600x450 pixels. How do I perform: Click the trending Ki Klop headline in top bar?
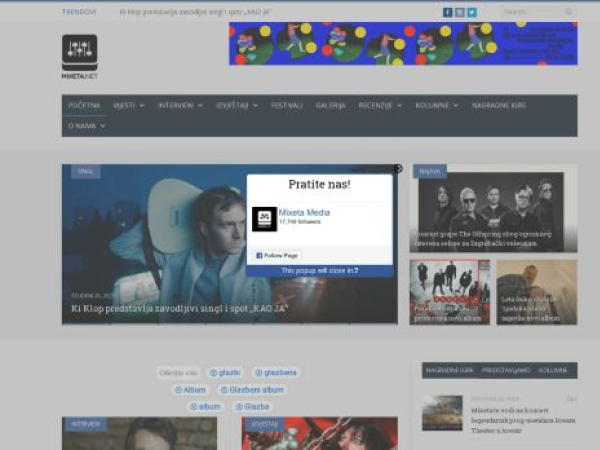196,12
